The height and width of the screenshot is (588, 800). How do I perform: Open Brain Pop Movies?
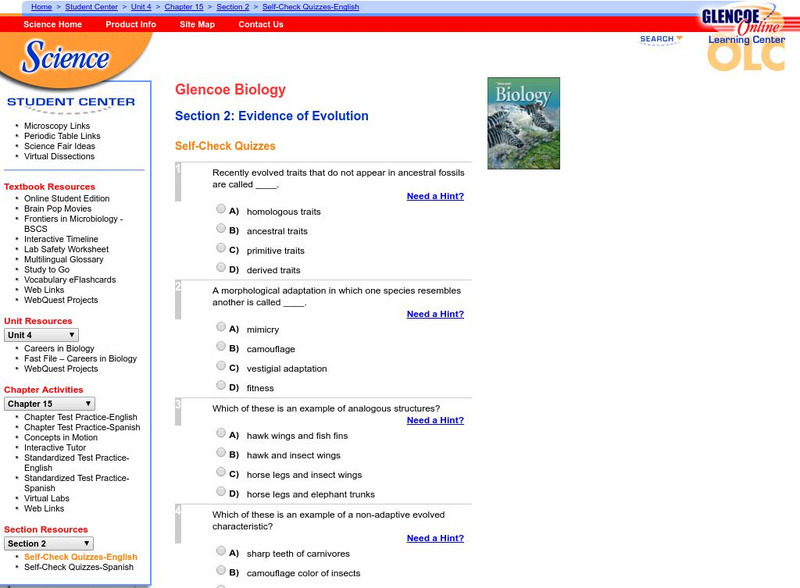[58, 208]
